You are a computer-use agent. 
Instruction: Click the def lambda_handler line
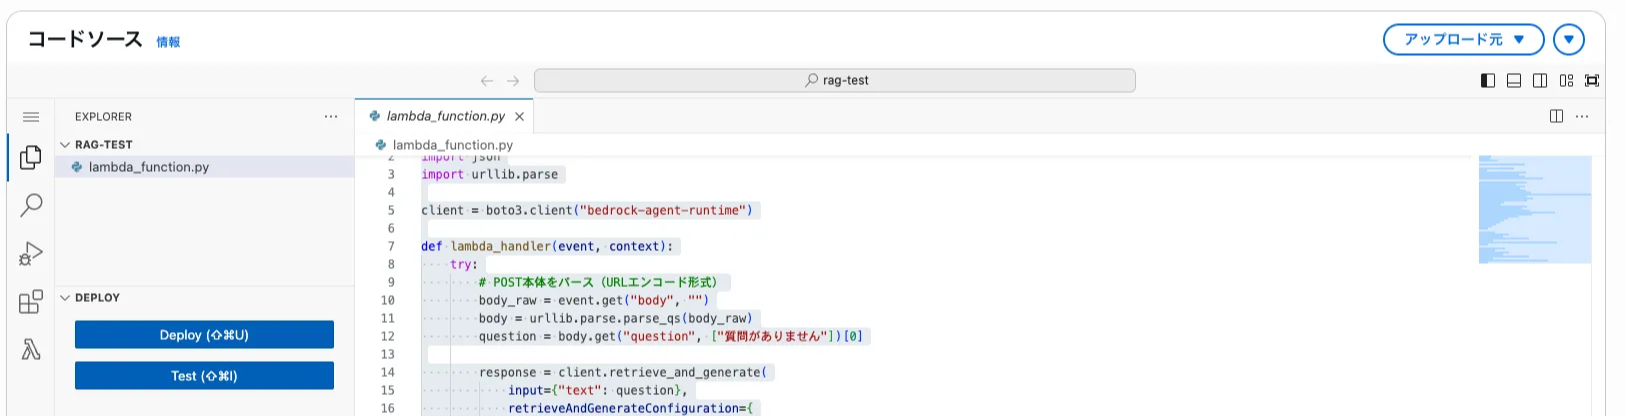pos(548,247)
